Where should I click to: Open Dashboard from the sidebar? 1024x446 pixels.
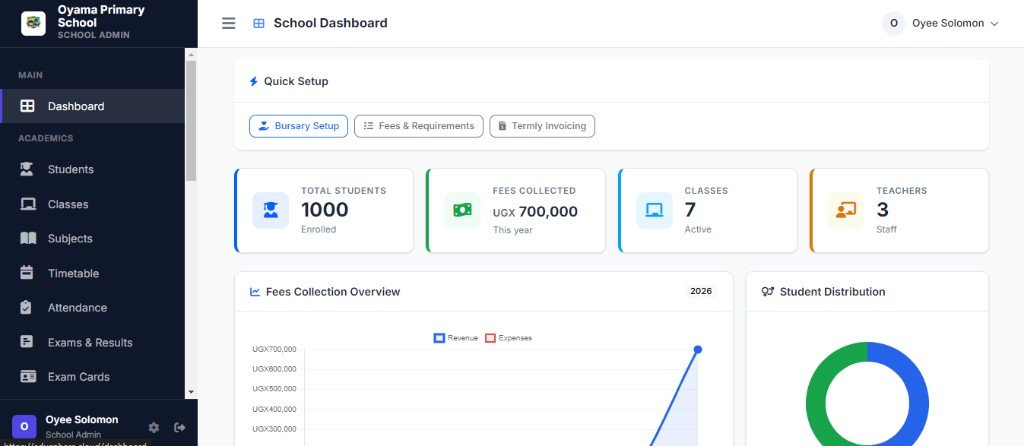93,106
